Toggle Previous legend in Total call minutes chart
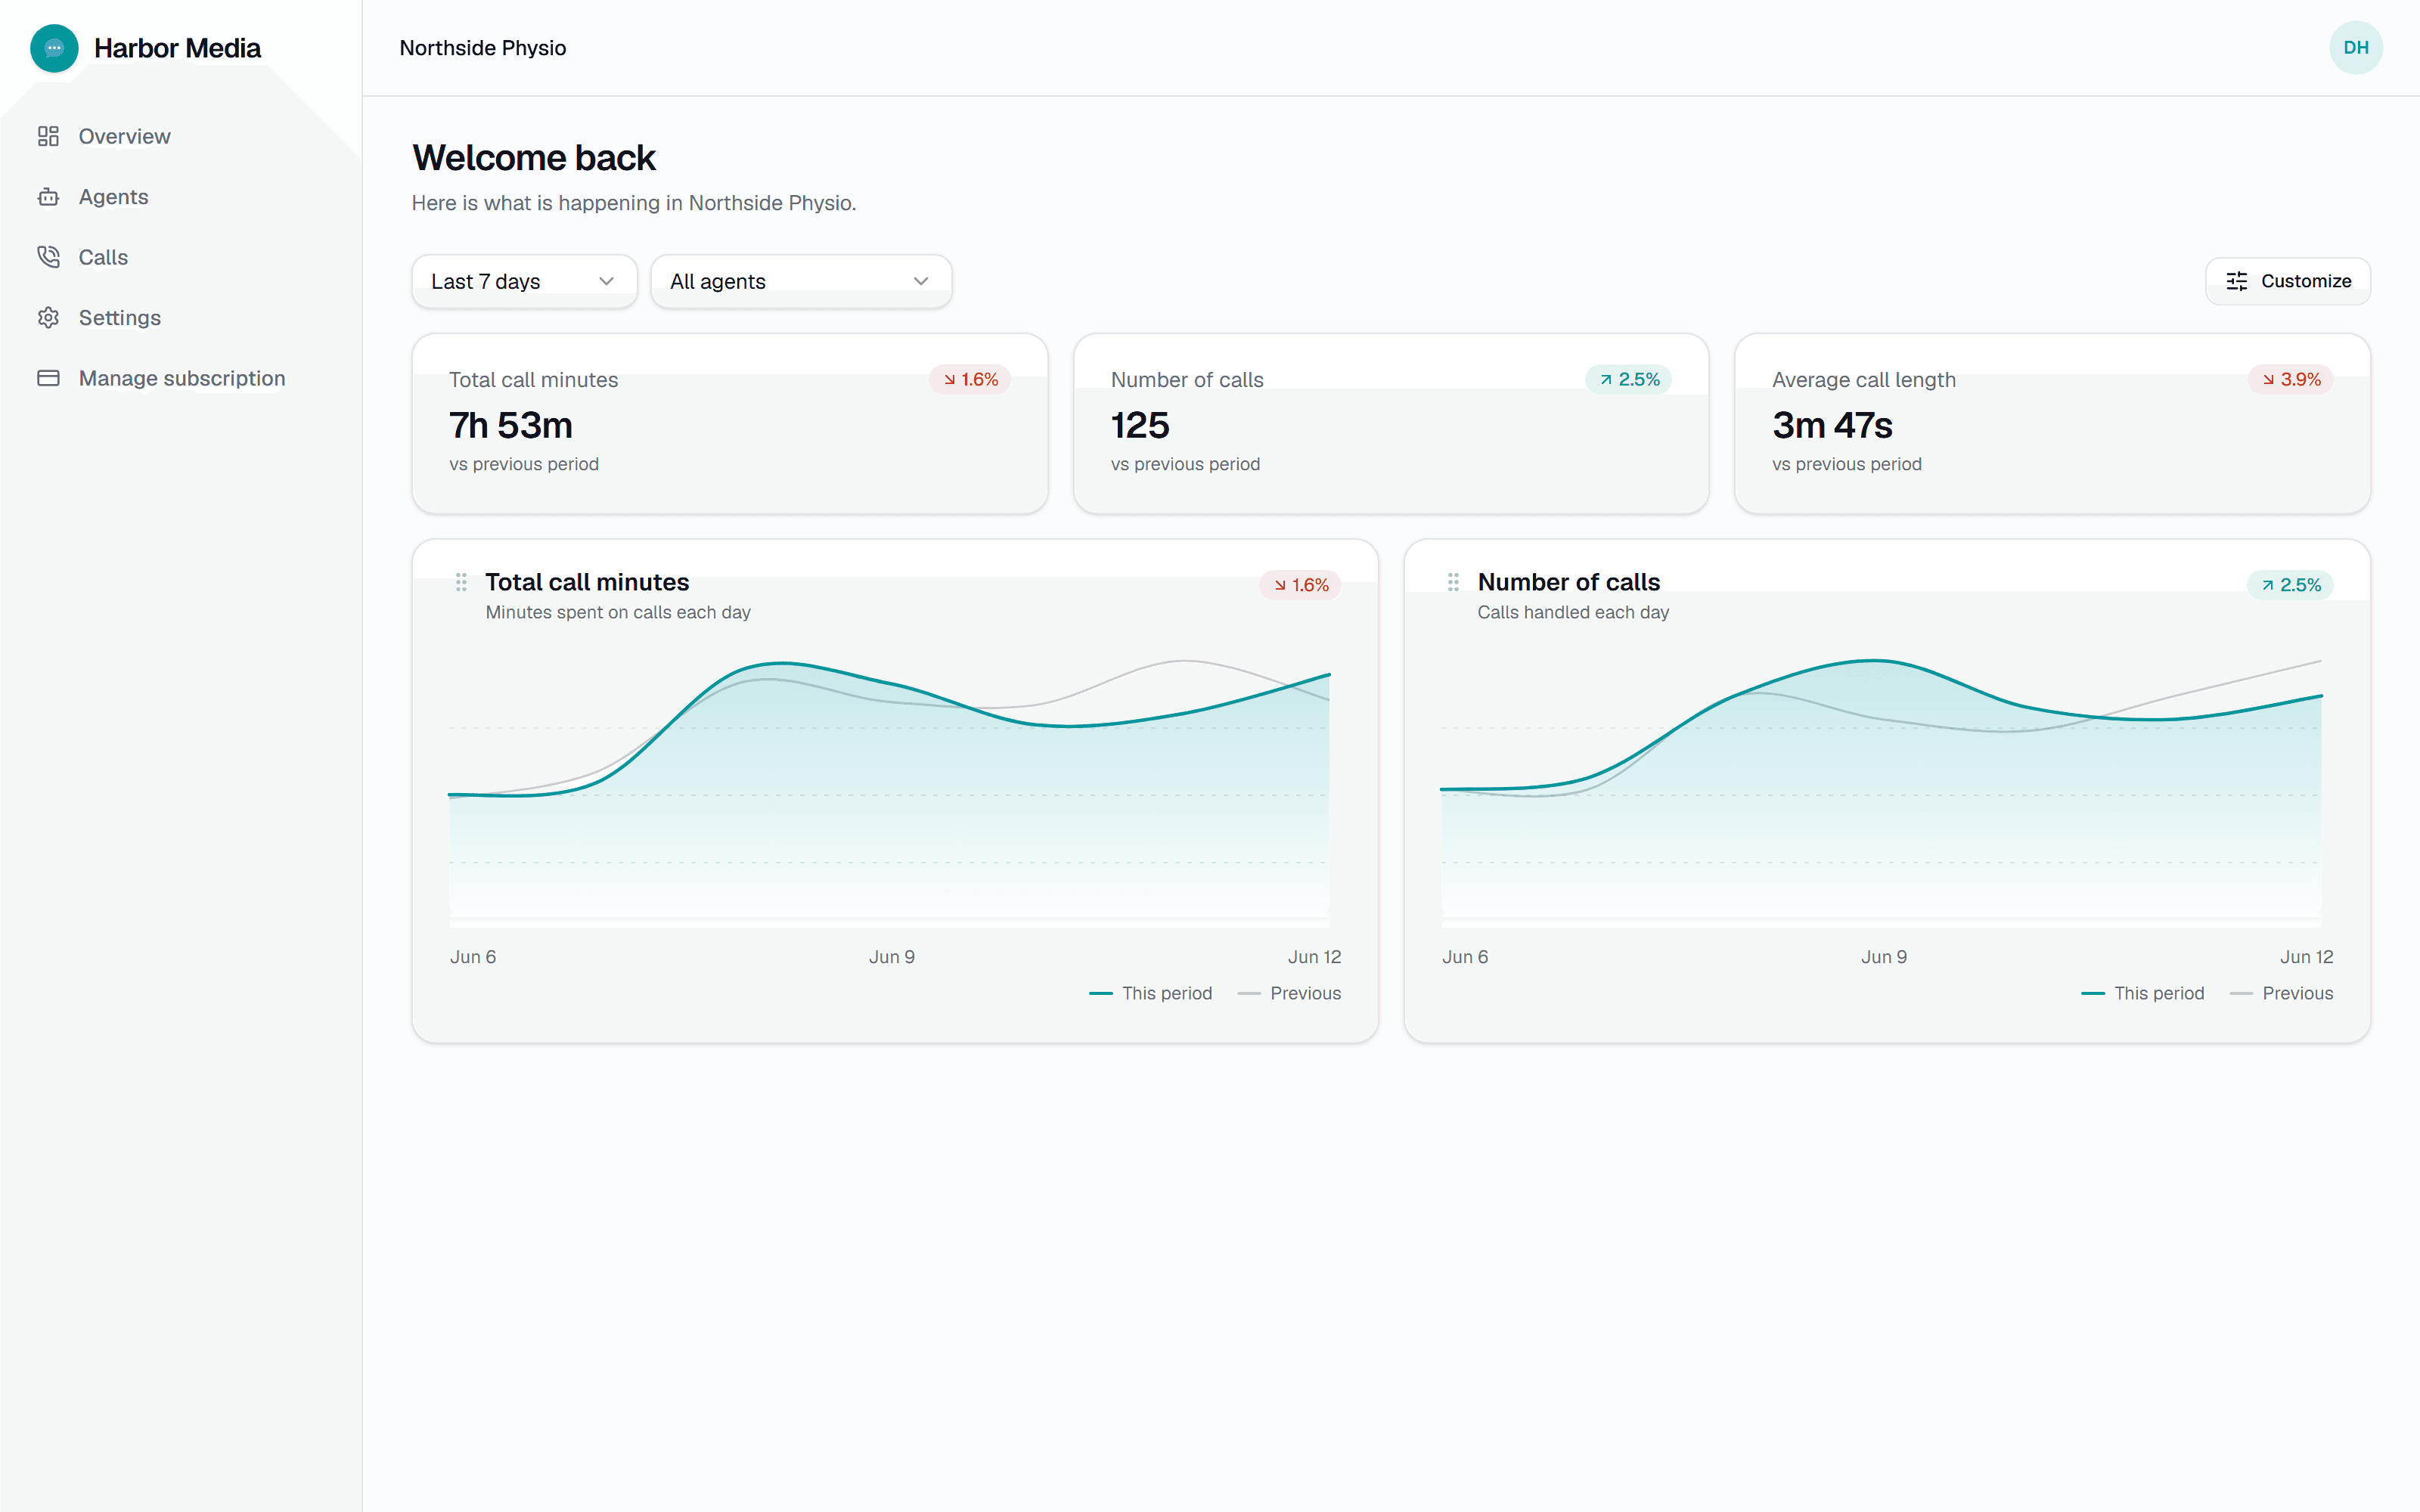 [x=1289, y=993]
